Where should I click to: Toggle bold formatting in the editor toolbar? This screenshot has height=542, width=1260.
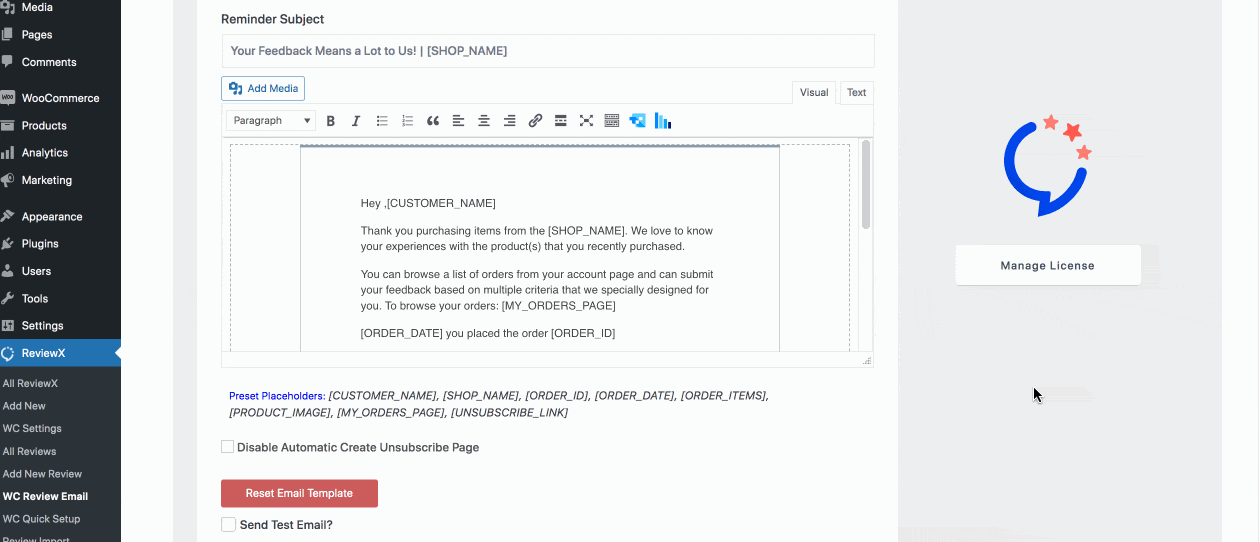pos(331,121)
